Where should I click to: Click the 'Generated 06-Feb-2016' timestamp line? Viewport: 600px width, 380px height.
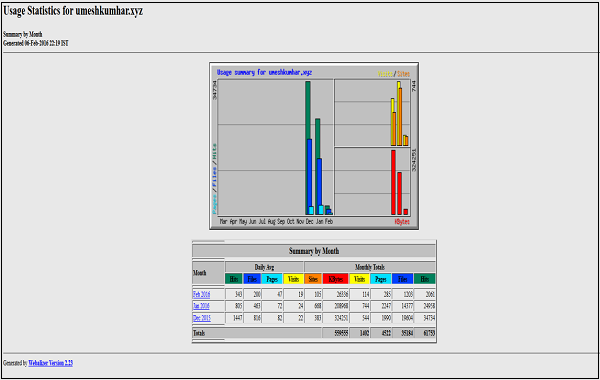coord(36,43)
